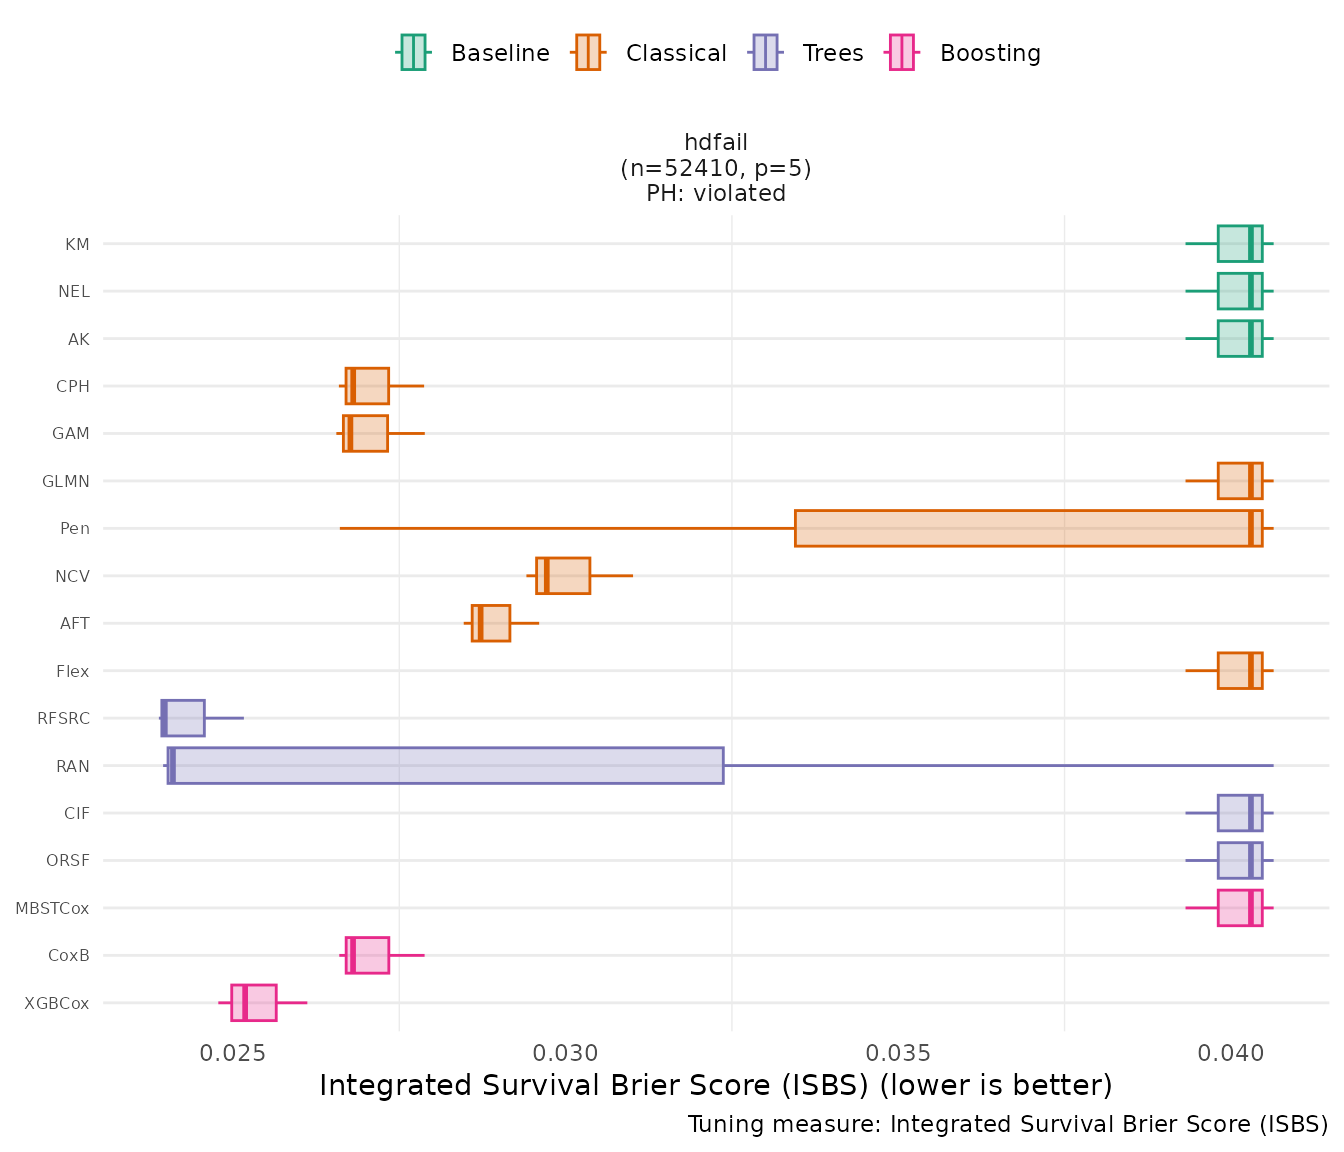Click the RFSRC purple box plot
Screen dimensions: 1344x1152
point(183,718)
